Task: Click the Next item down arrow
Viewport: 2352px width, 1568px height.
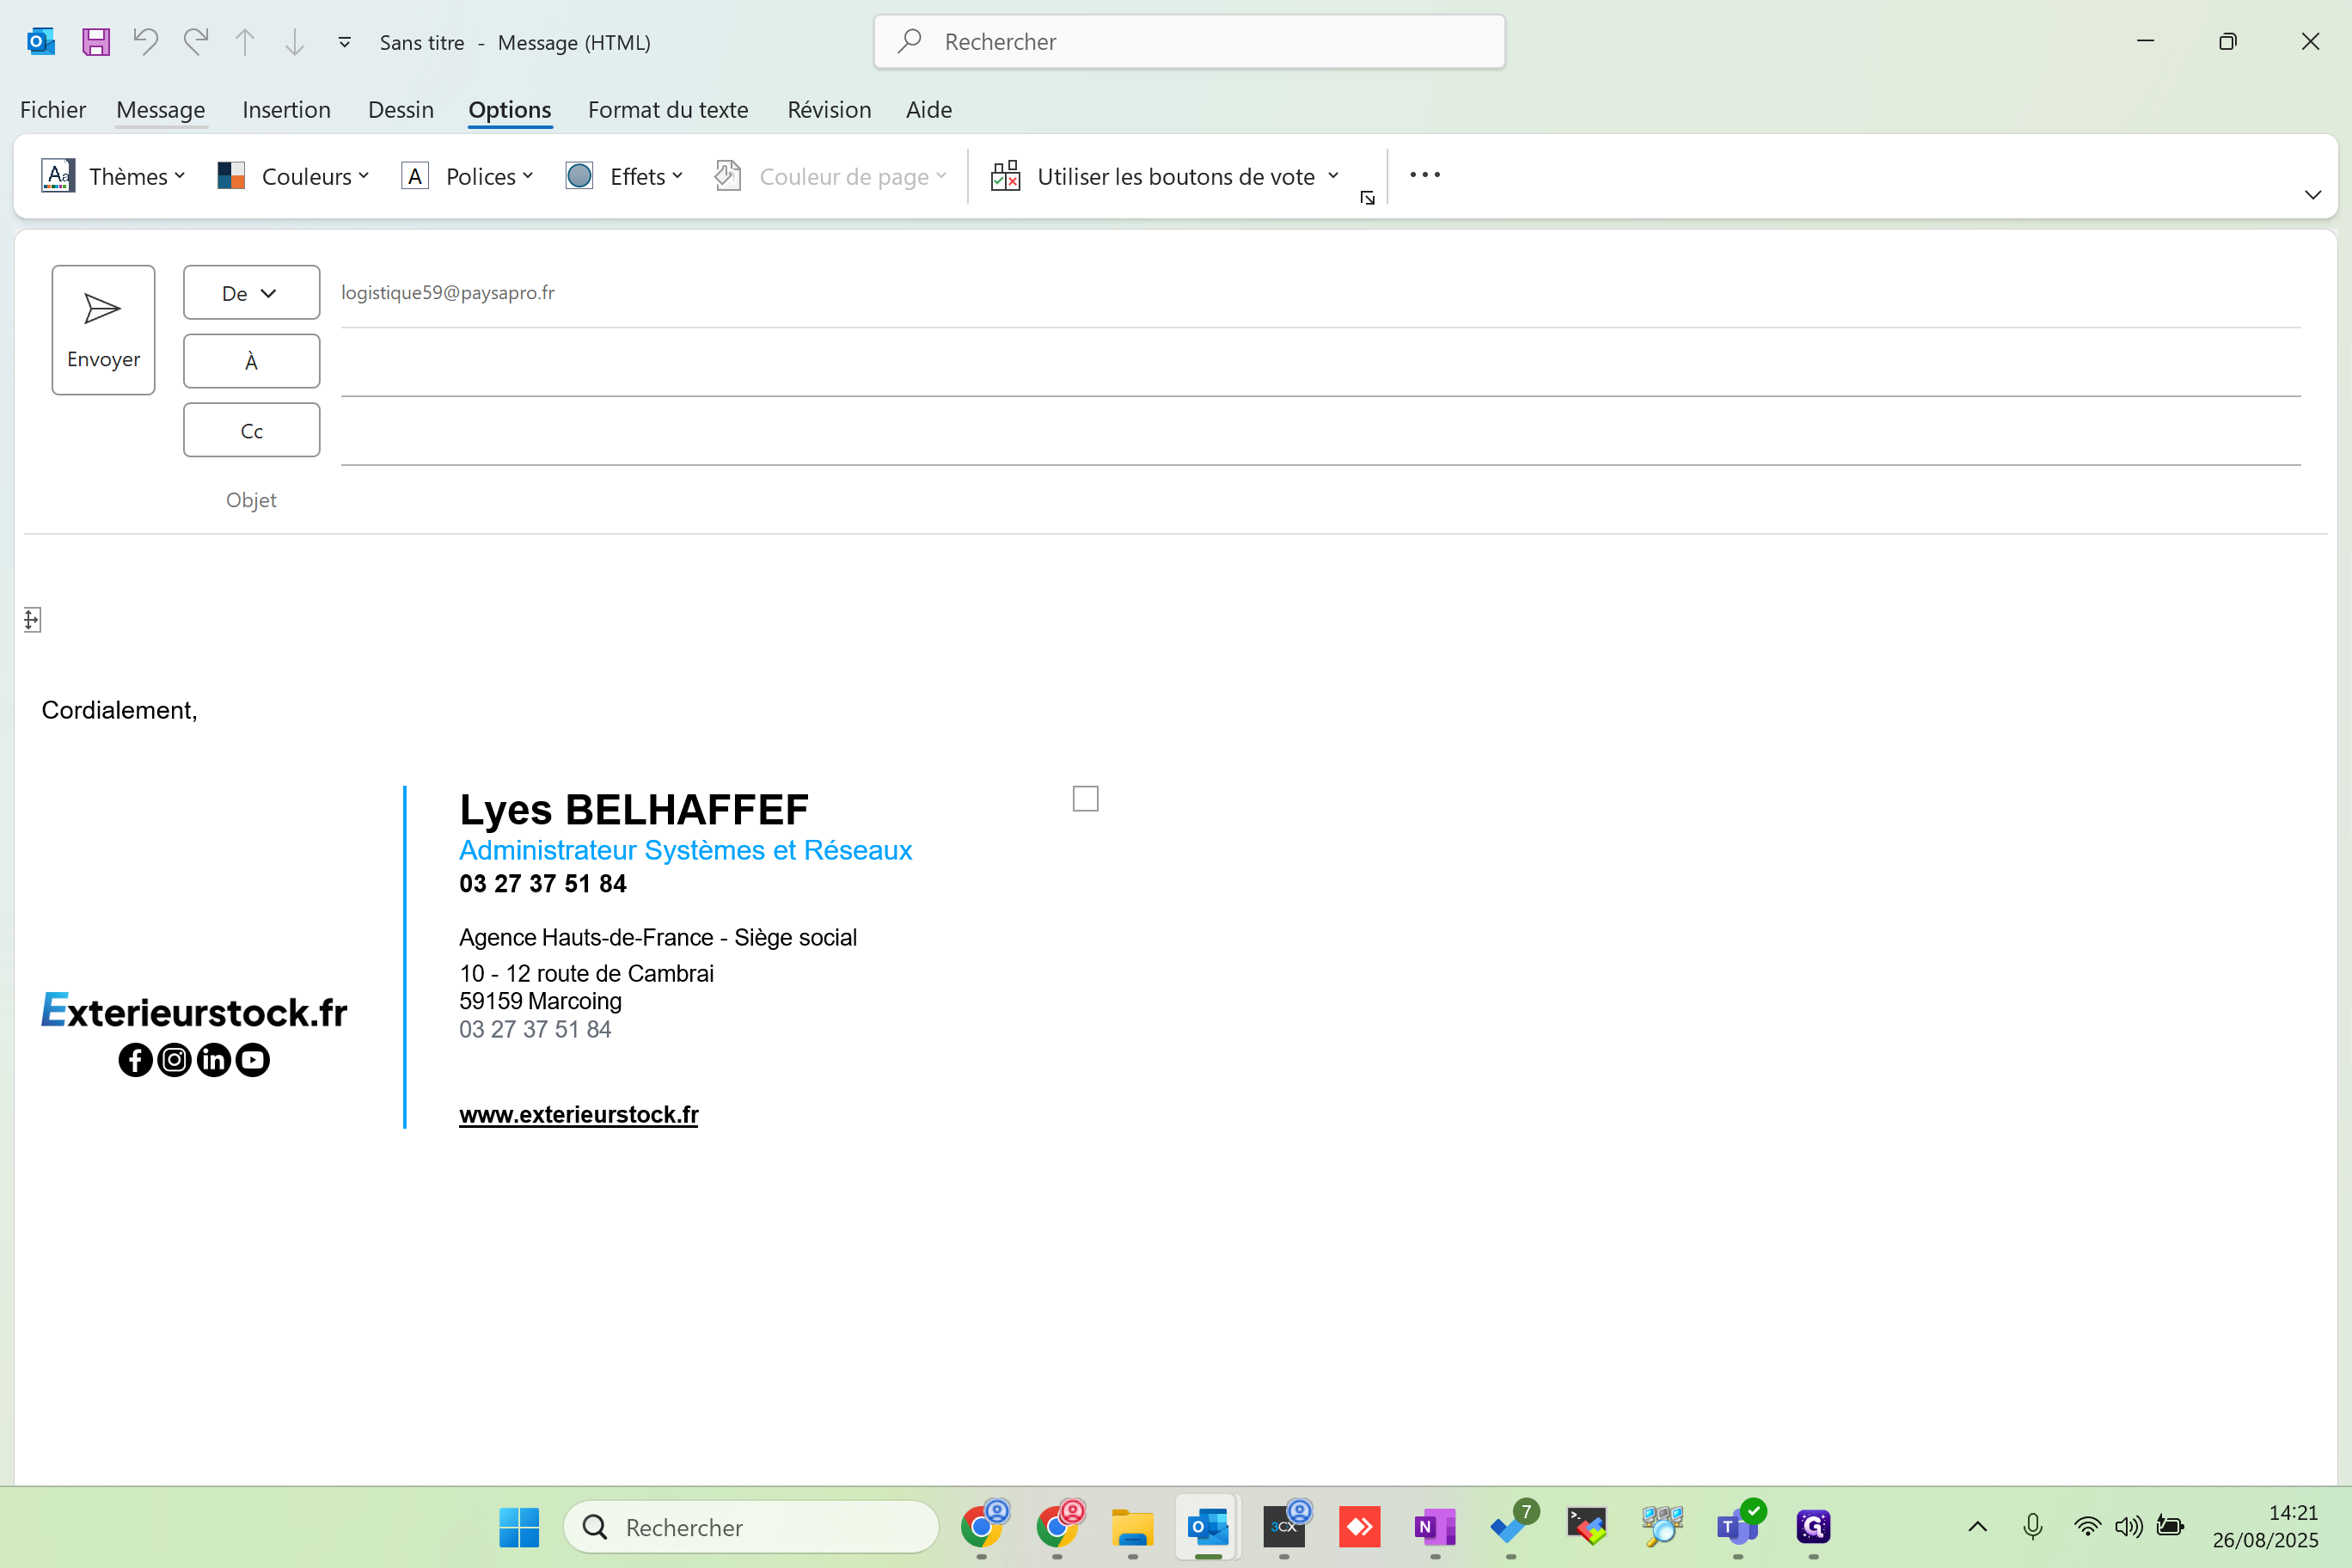Action: point(294,42)
